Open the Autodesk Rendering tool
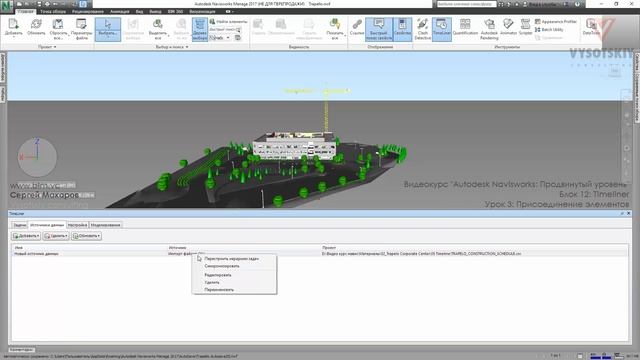This screenshot has height=360, width=640. point(489,29)
